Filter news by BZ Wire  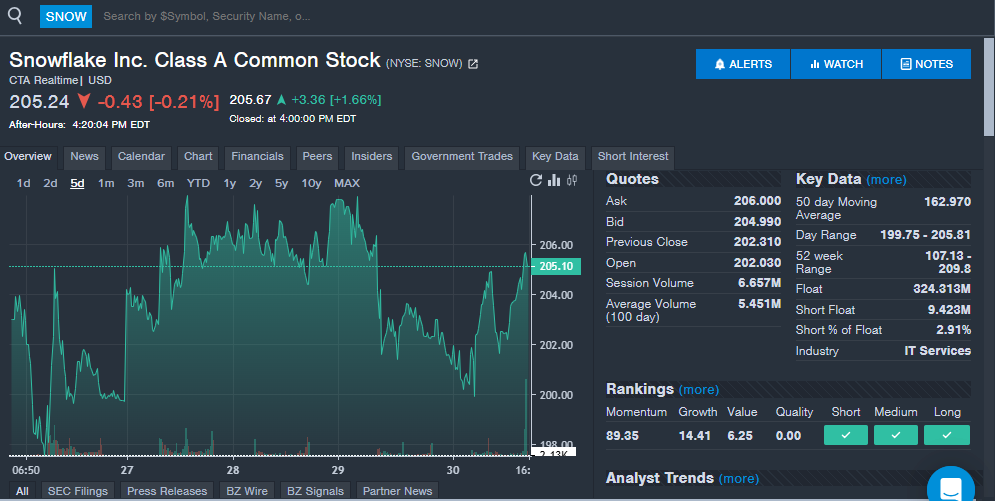click(x=247, y=491)
